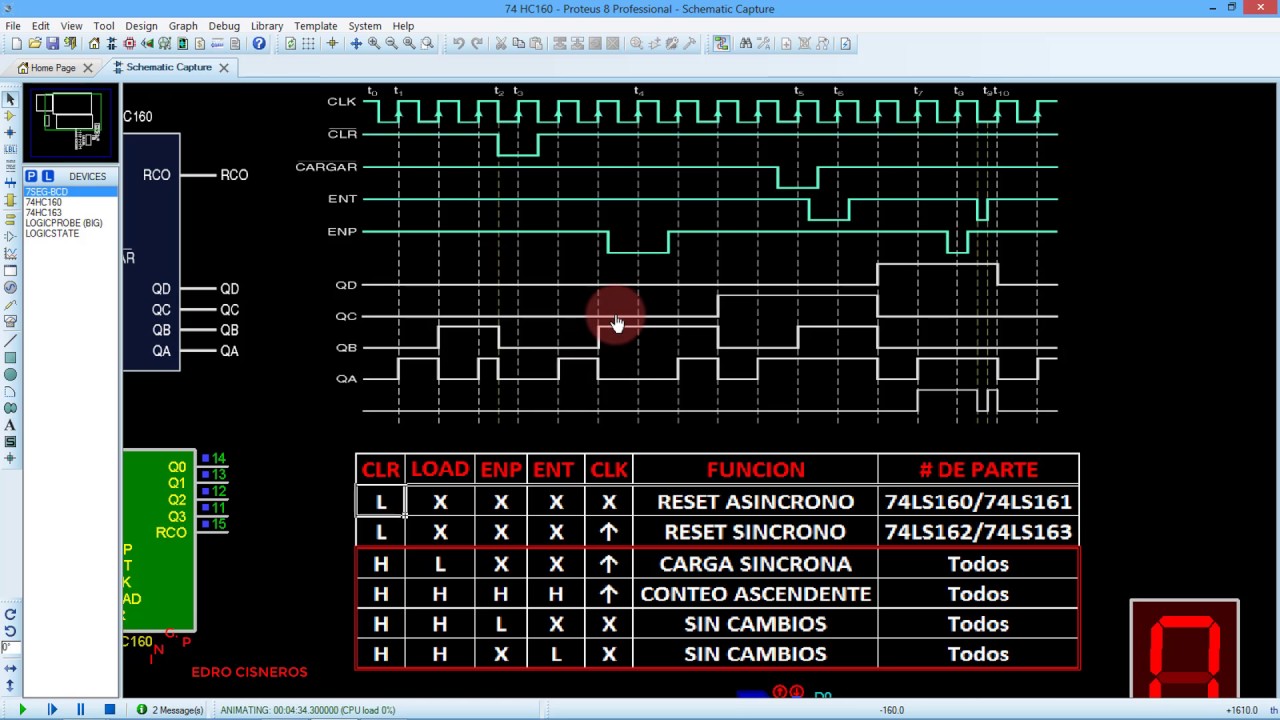The image size is (1280, 720).
Task: Select the 2D Graphics Circle tool
Action: click(10, 375)
